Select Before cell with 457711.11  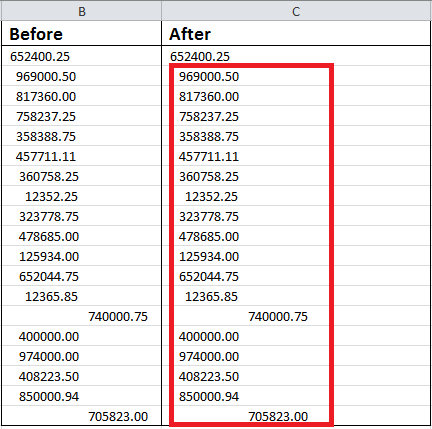82,156
